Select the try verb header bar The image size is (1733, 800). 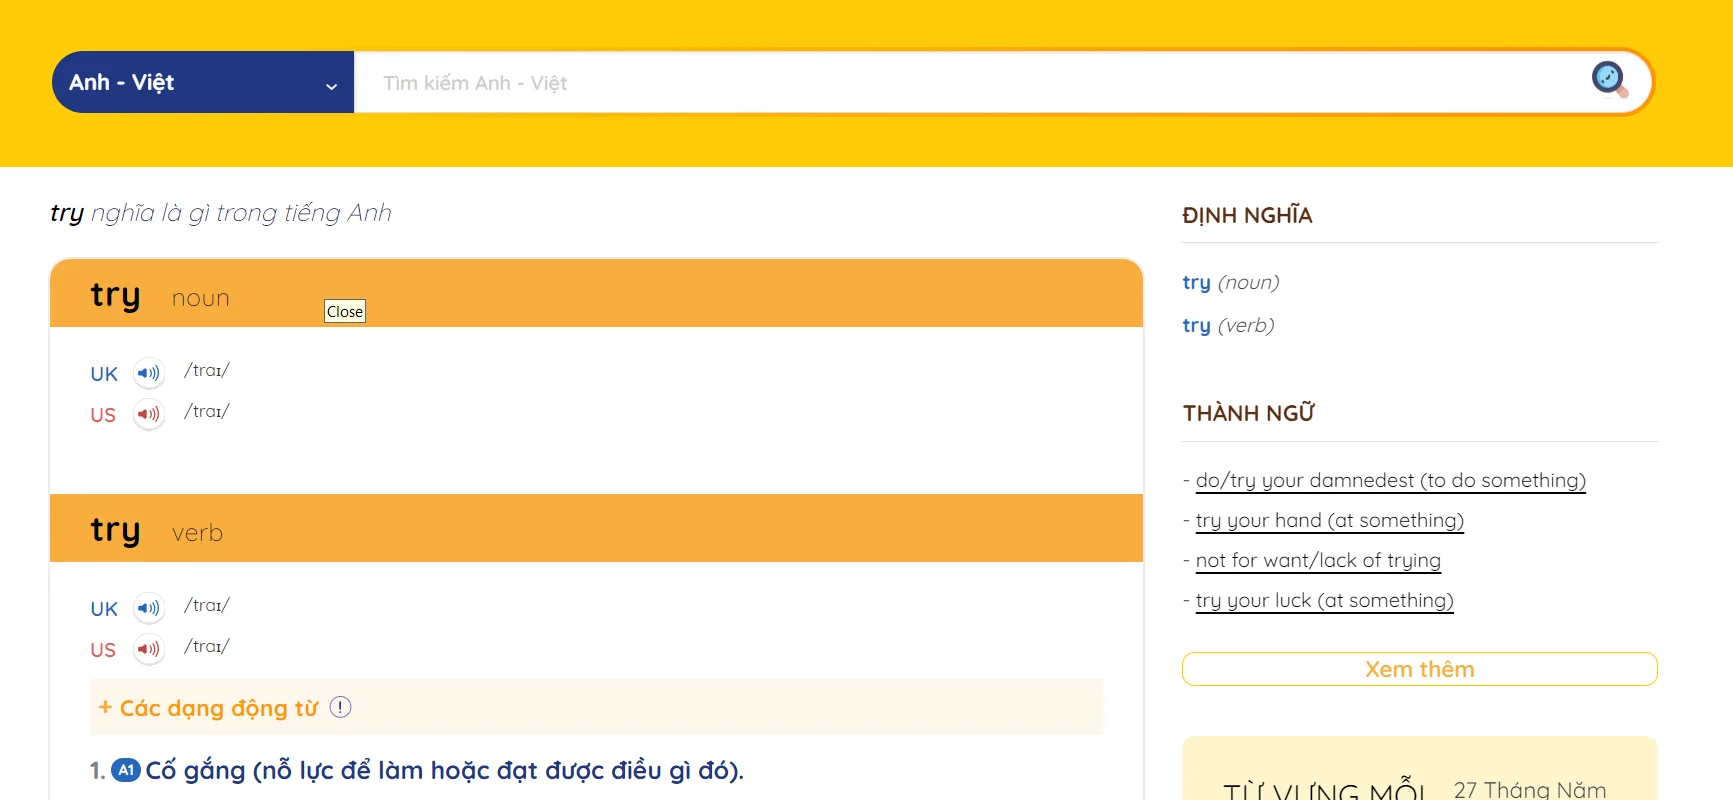(x=596, y=528)
